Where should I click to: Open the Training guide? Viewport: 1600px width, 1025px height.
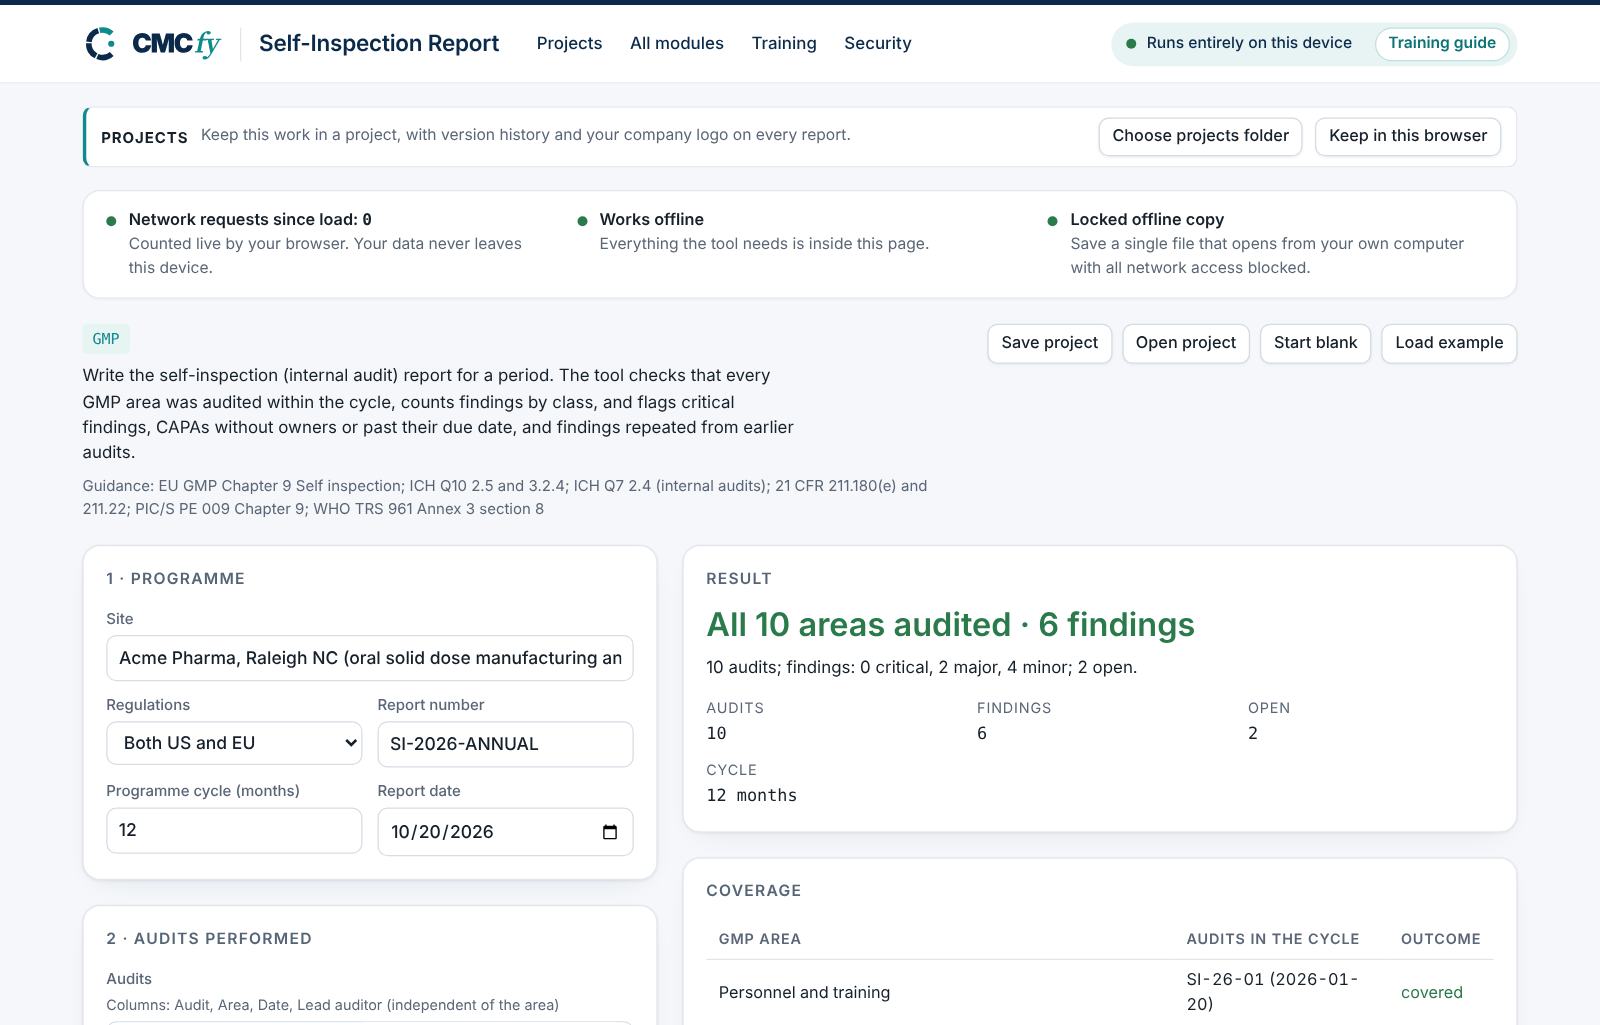click(x=1442, y=43)
